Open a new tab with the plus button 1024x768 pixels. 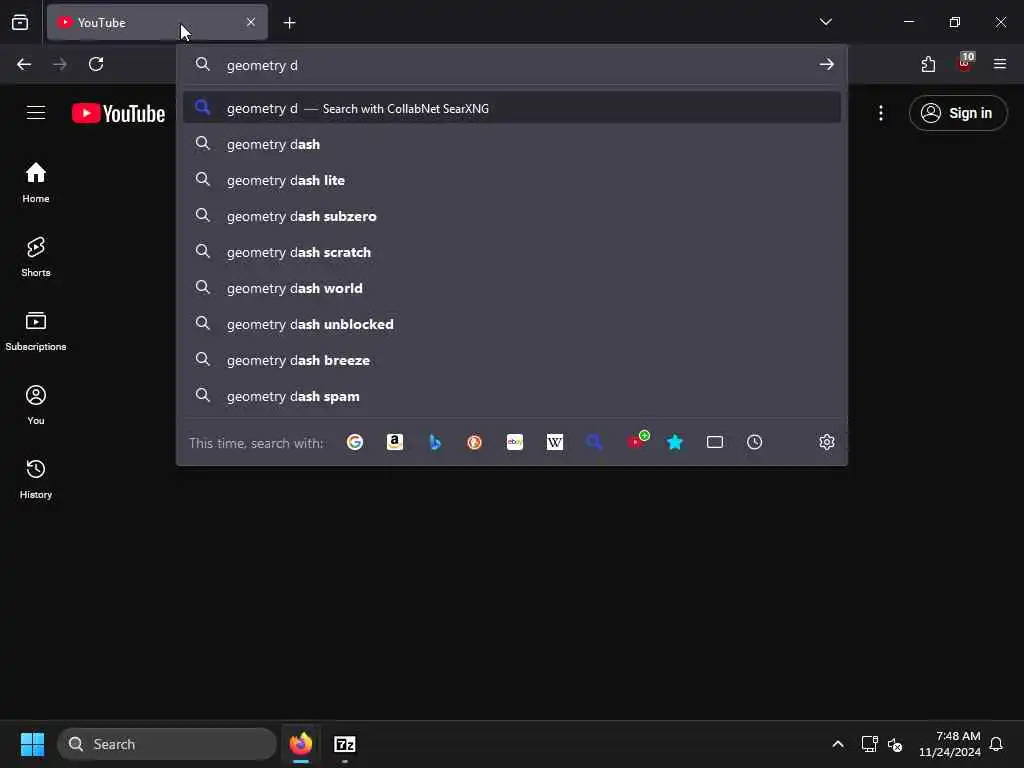coord(289,23)
